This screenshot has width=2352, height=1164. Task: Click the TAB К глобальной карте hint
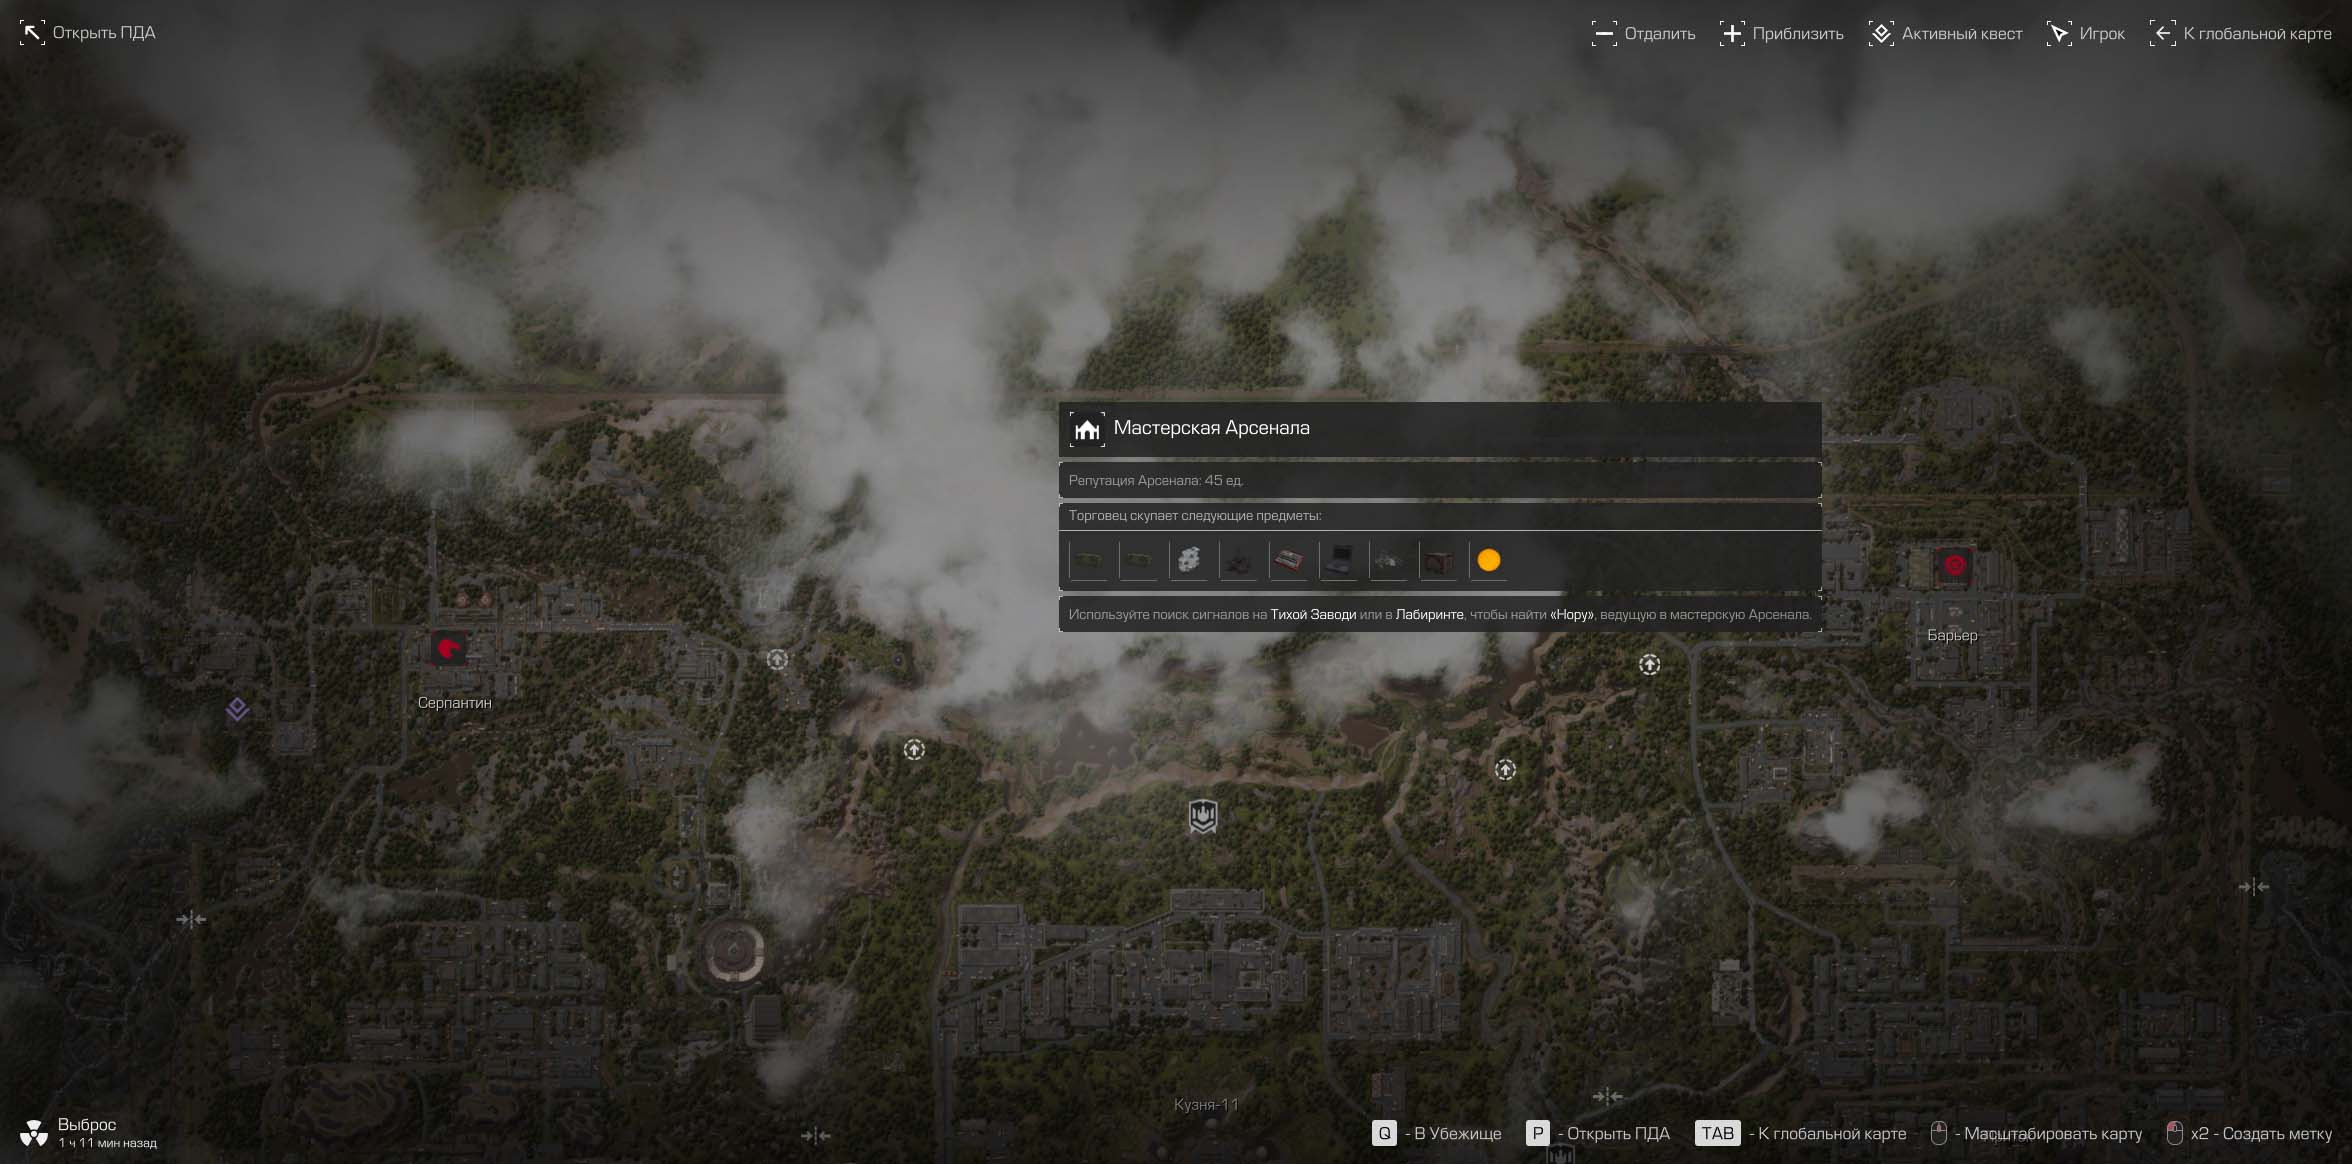pyautogui.click(x=1800, y=1133)
